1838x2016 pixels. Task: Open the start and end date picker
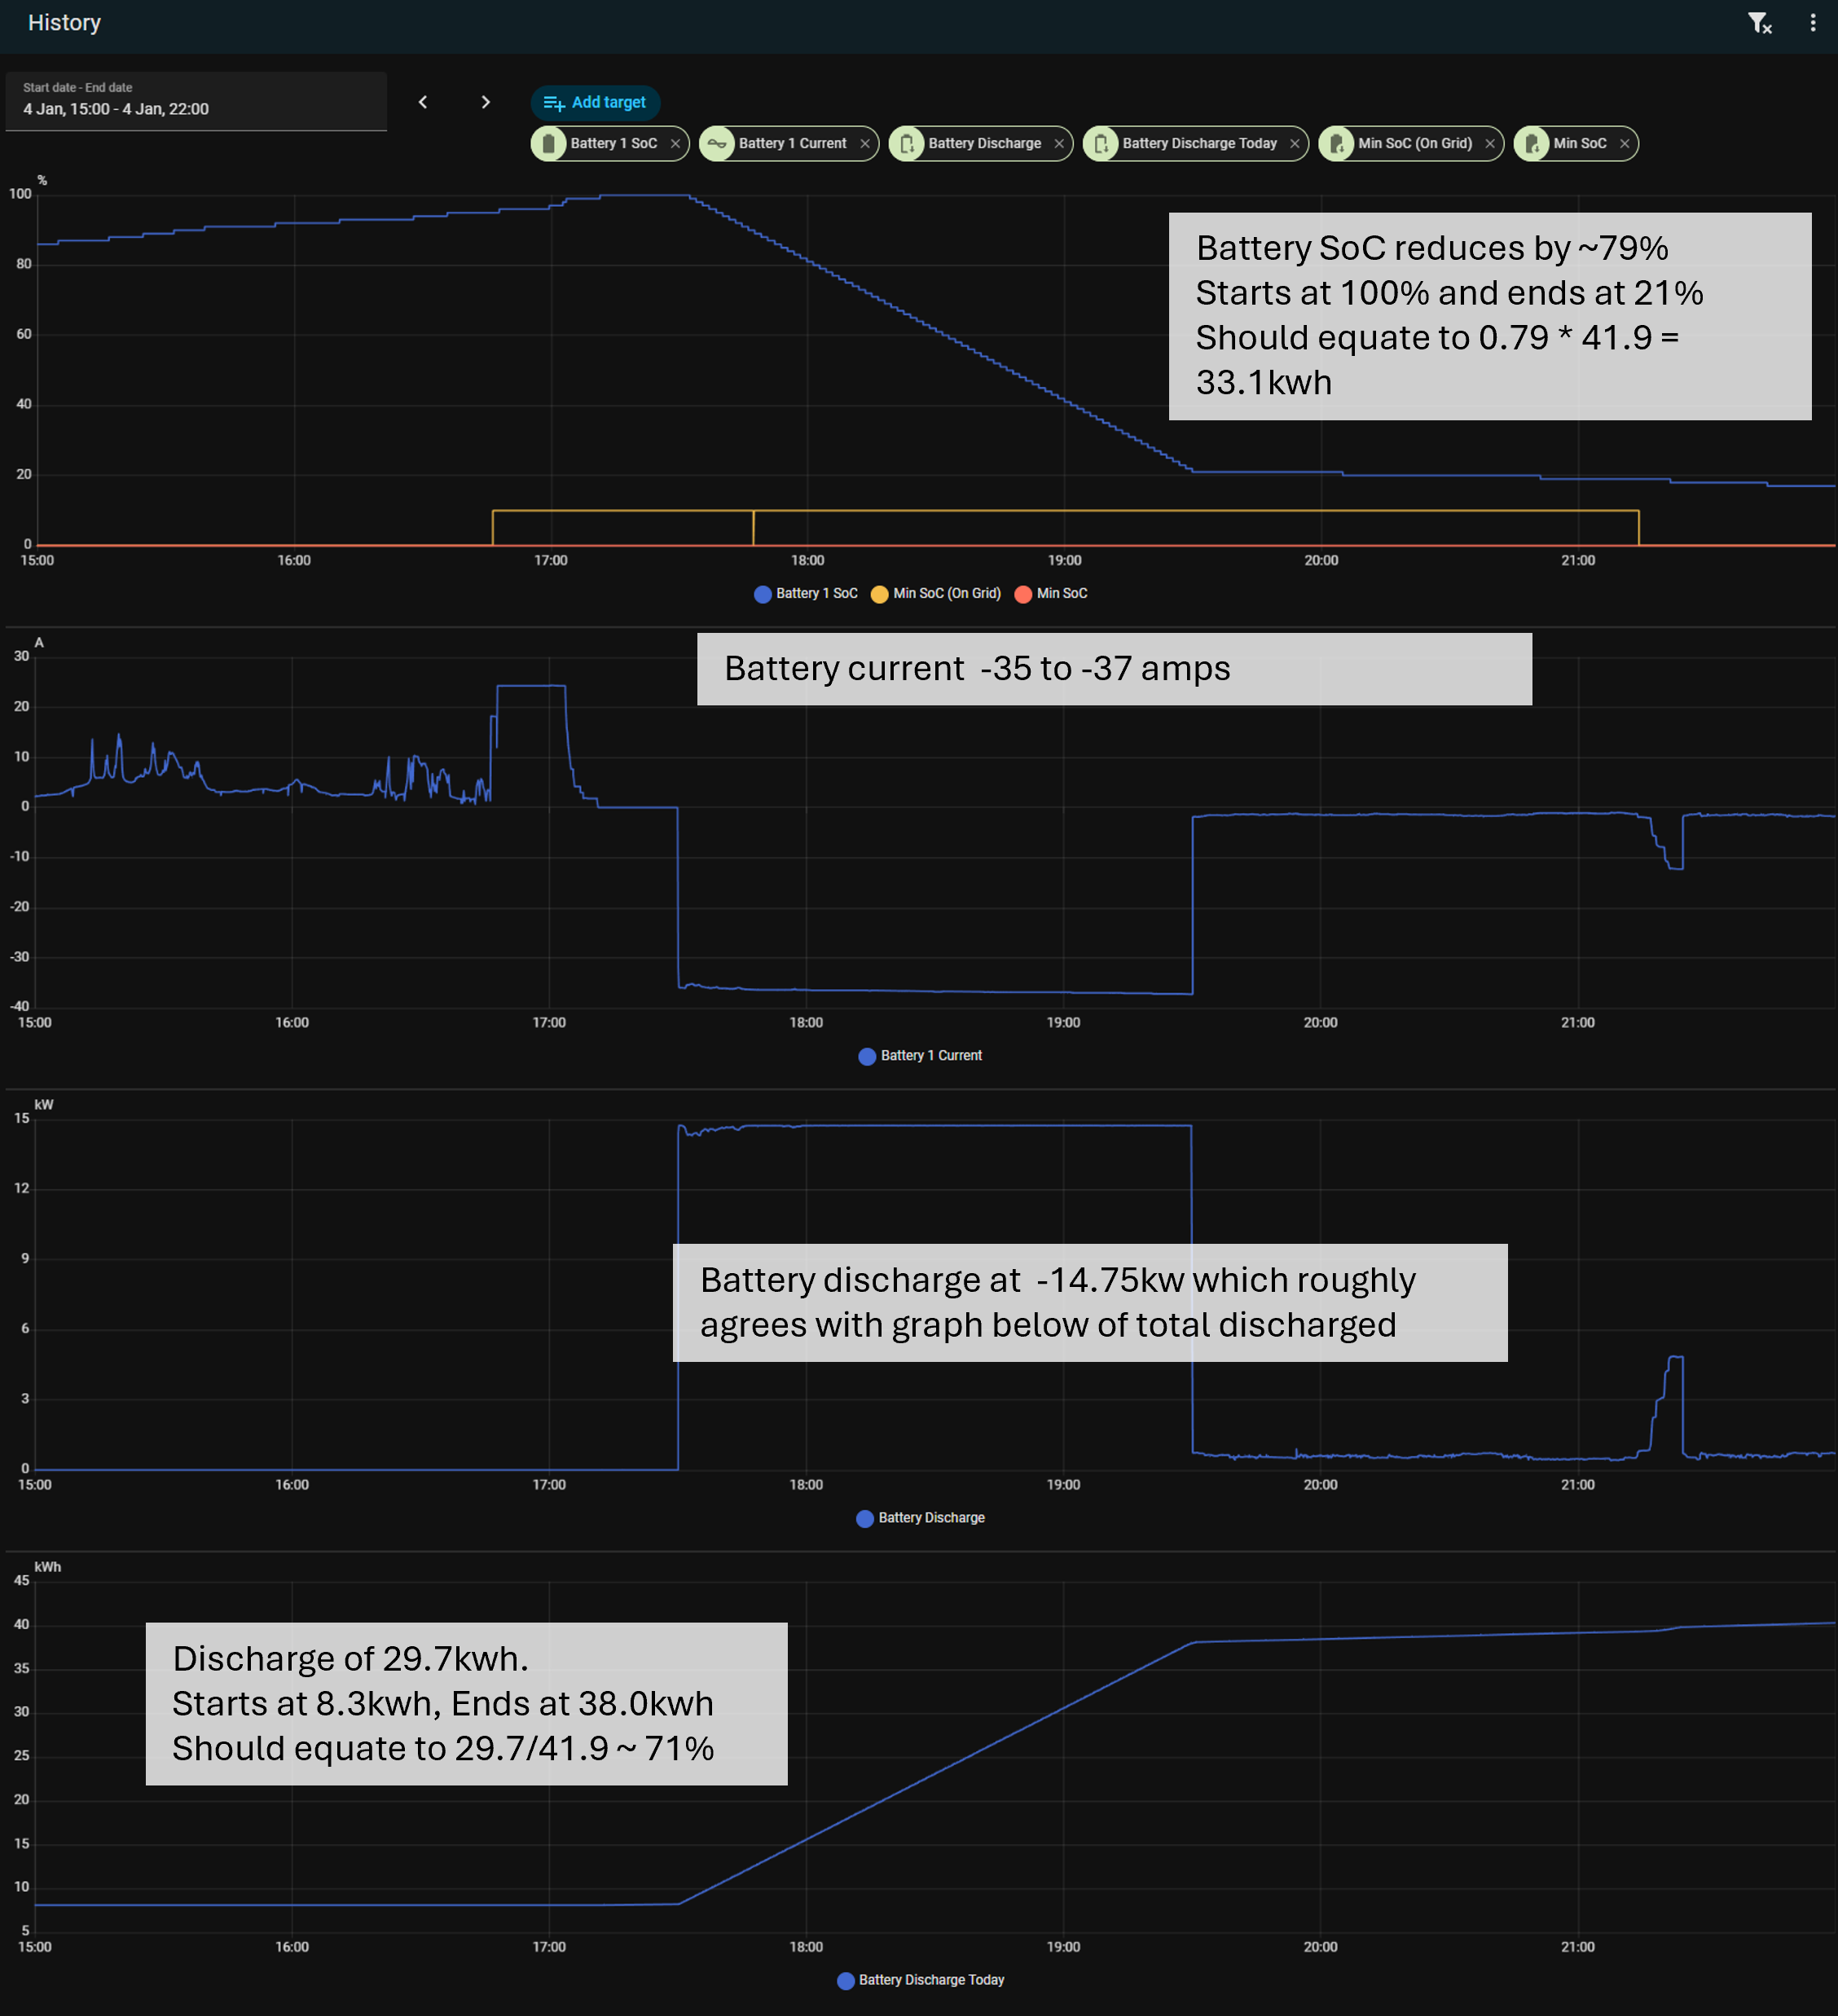[x=196, y=100]
